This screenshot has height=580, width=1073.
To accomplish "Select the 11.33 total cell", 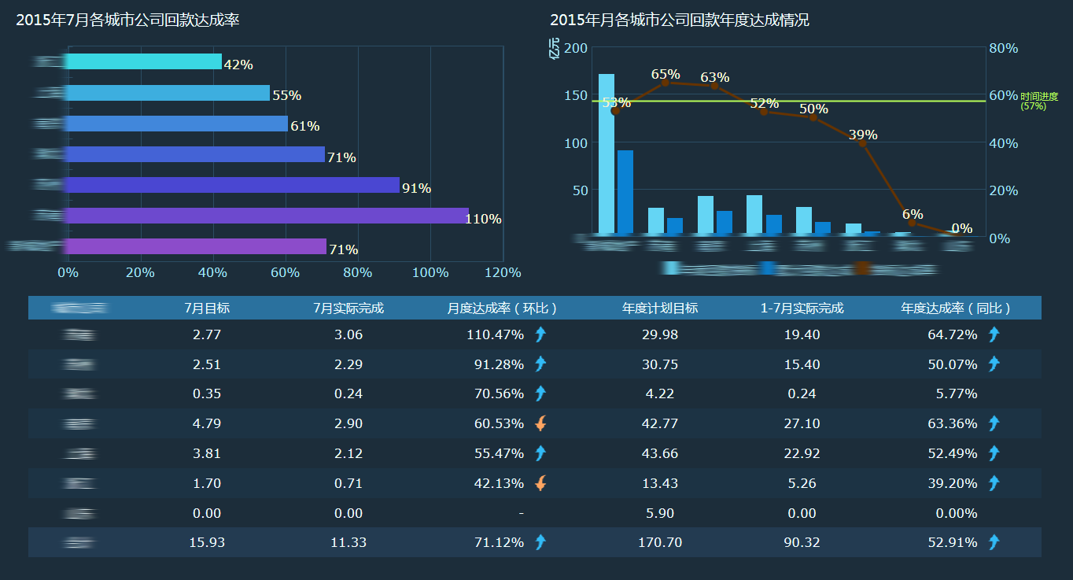I will tap(348, 542).
